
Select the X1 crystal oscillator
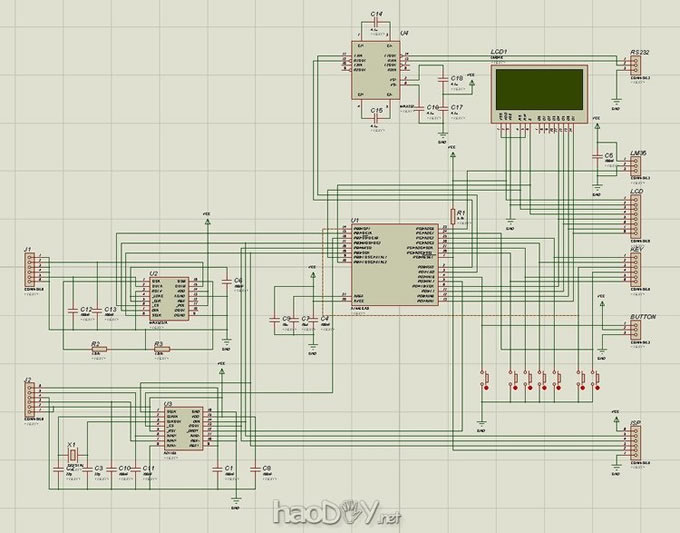pyautogui.click(x=72, y=455)
